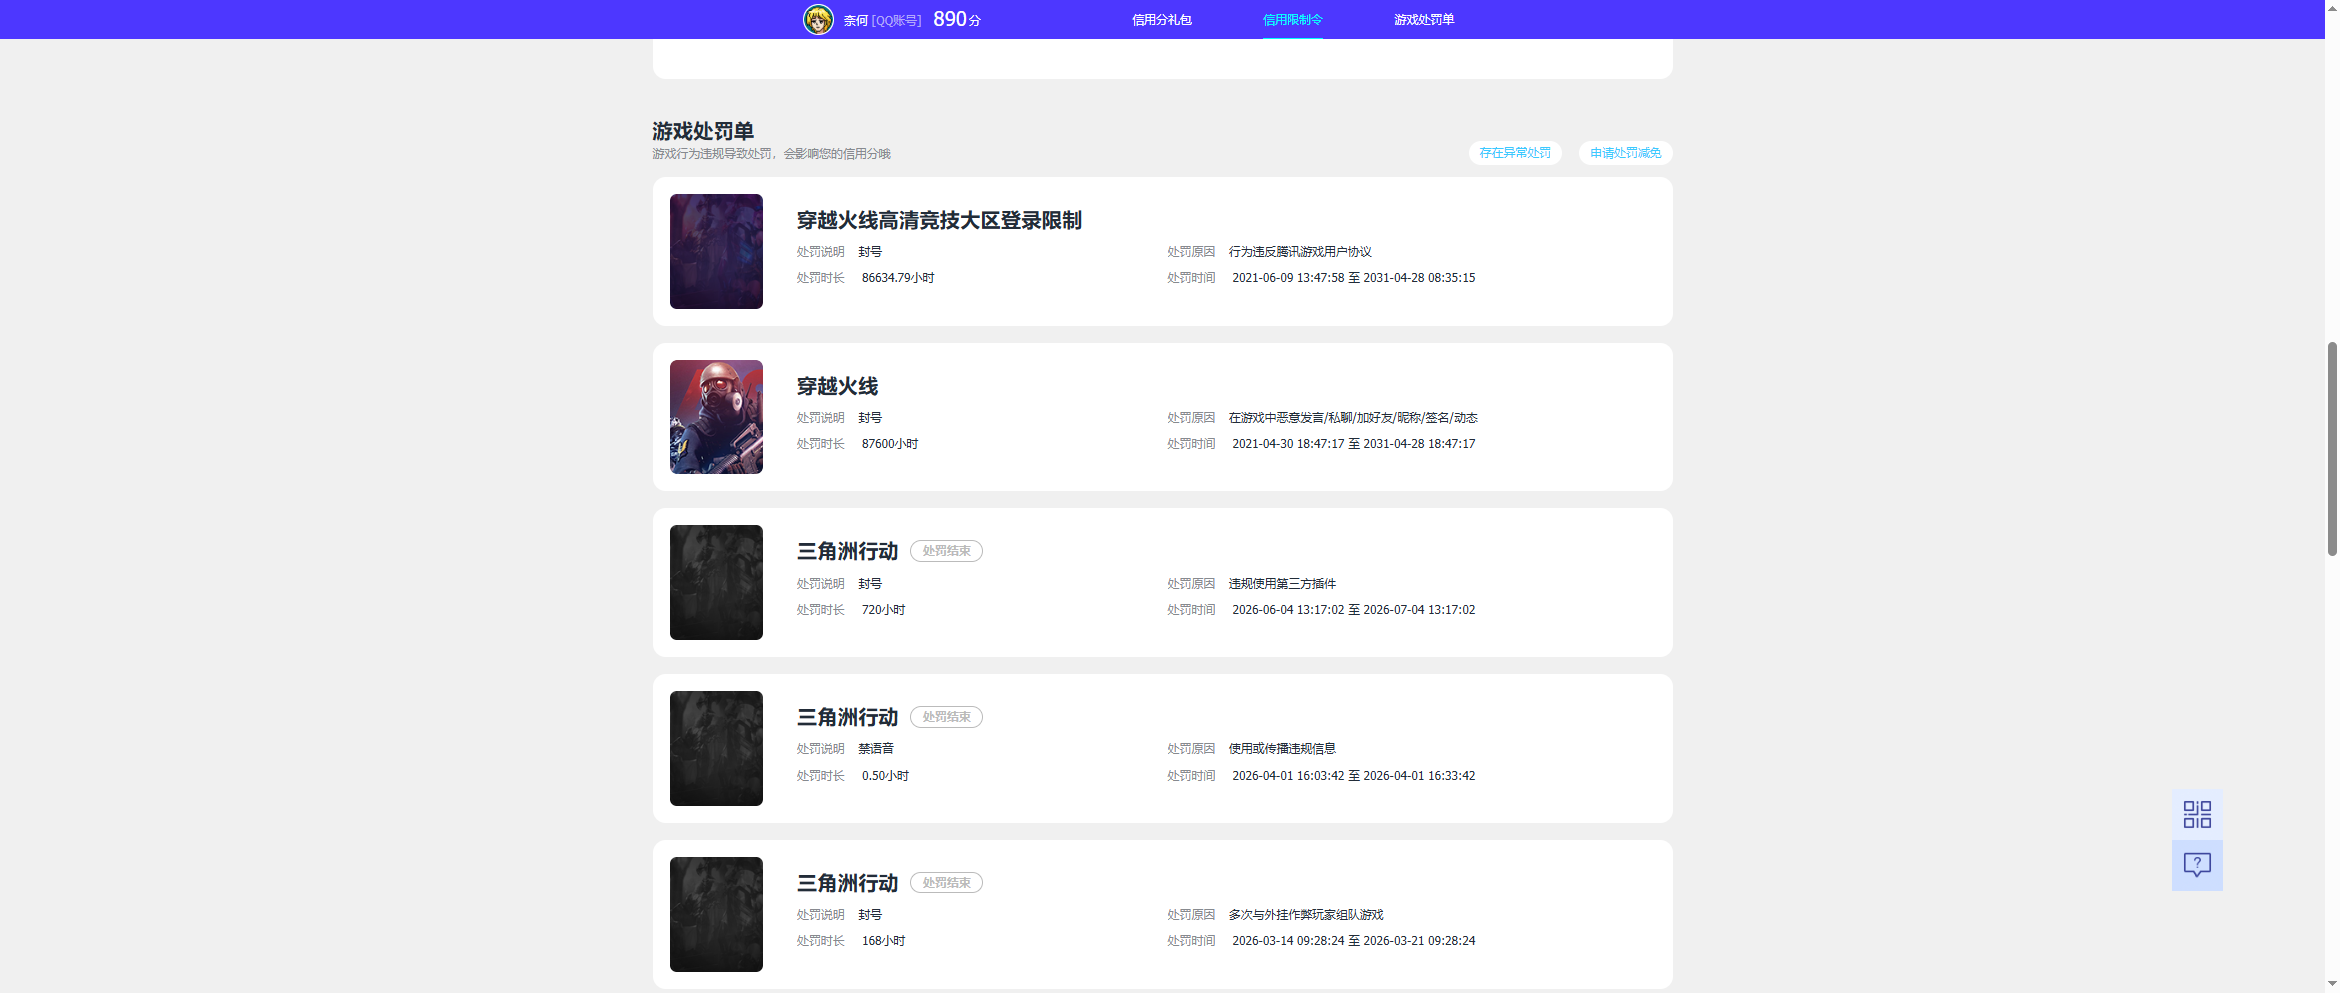Click the 890分 credit score

click(x=957, y=19)
